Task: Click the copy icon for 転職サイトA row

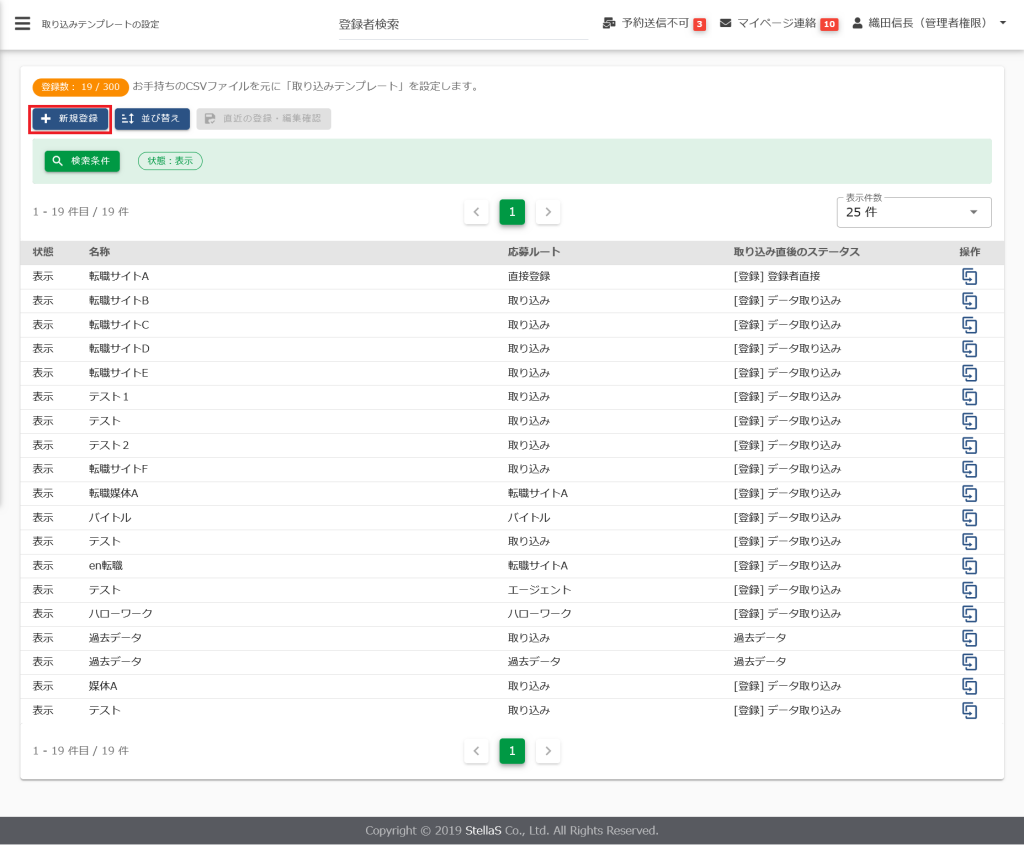Action: 969,277
